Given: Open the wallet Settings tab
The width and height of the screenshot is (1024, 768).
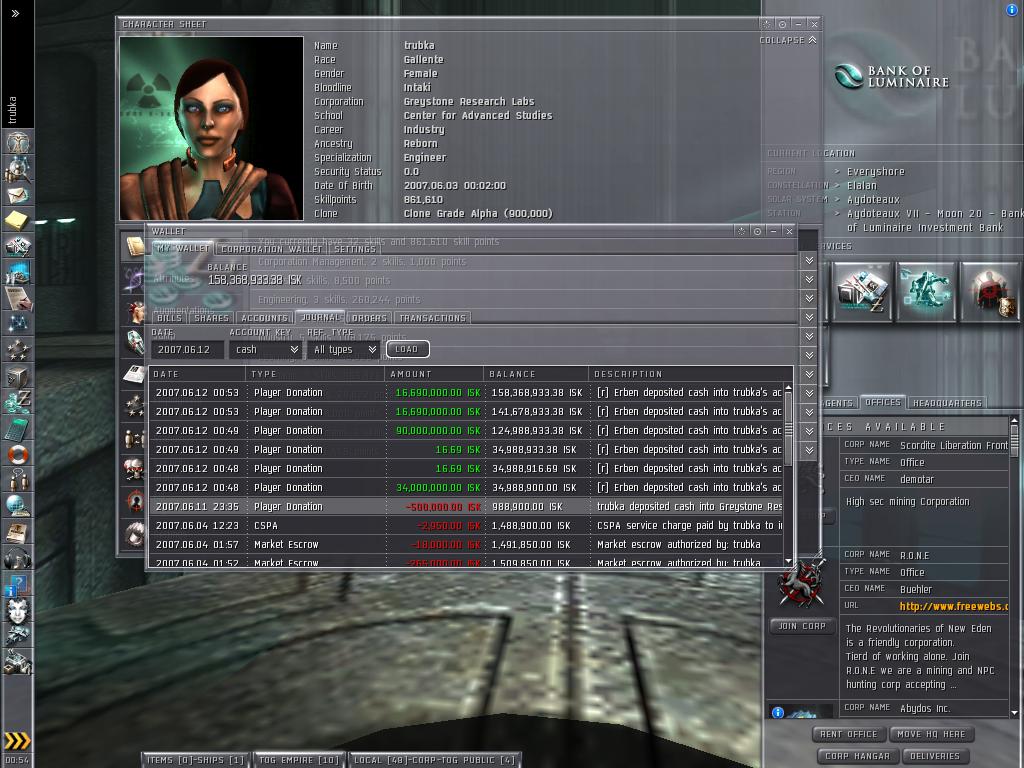Looking at the screenshot, I should pyautogui.click(x=355, y=249).
